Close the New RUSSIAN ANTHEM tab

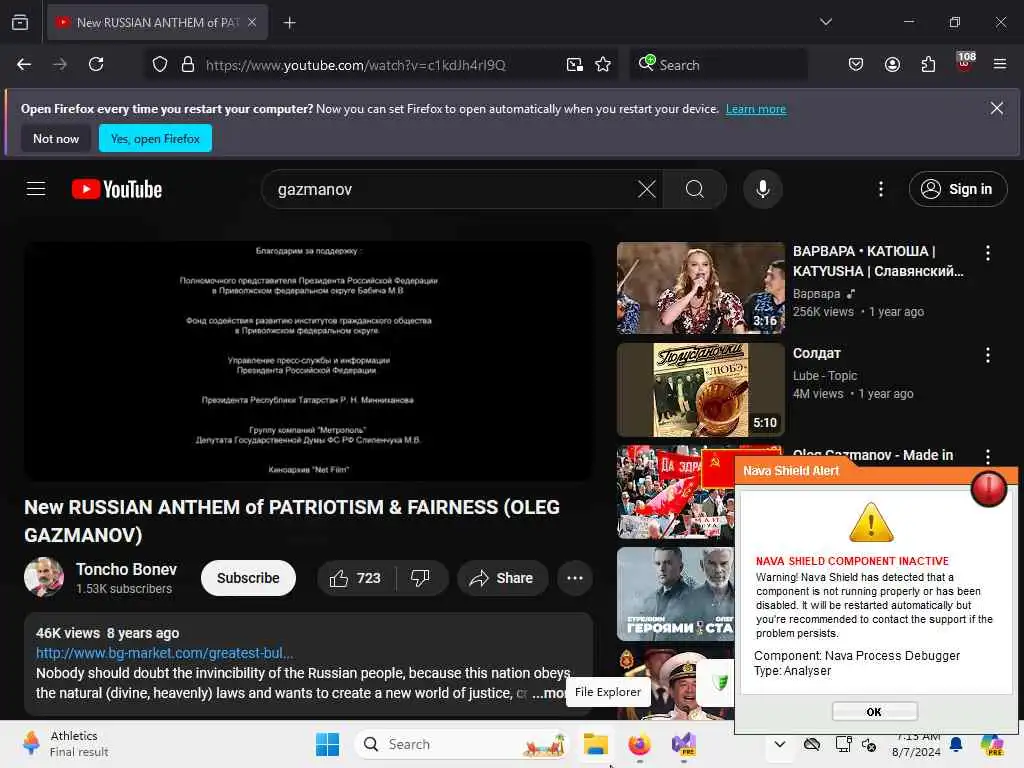(252, 22)
